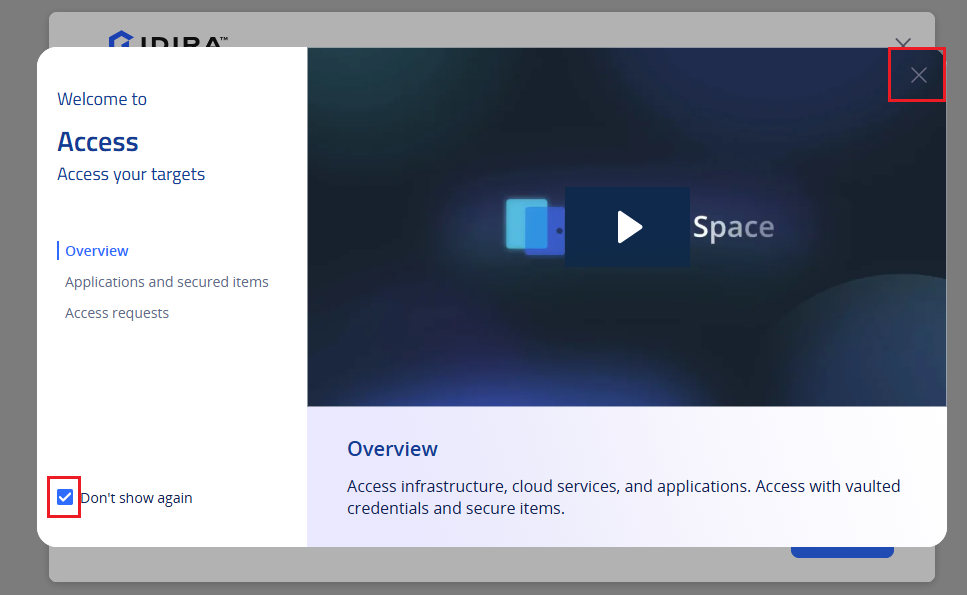Click the brand logo in background header
This screenshot has width=967, height=595.
(168, 39)
